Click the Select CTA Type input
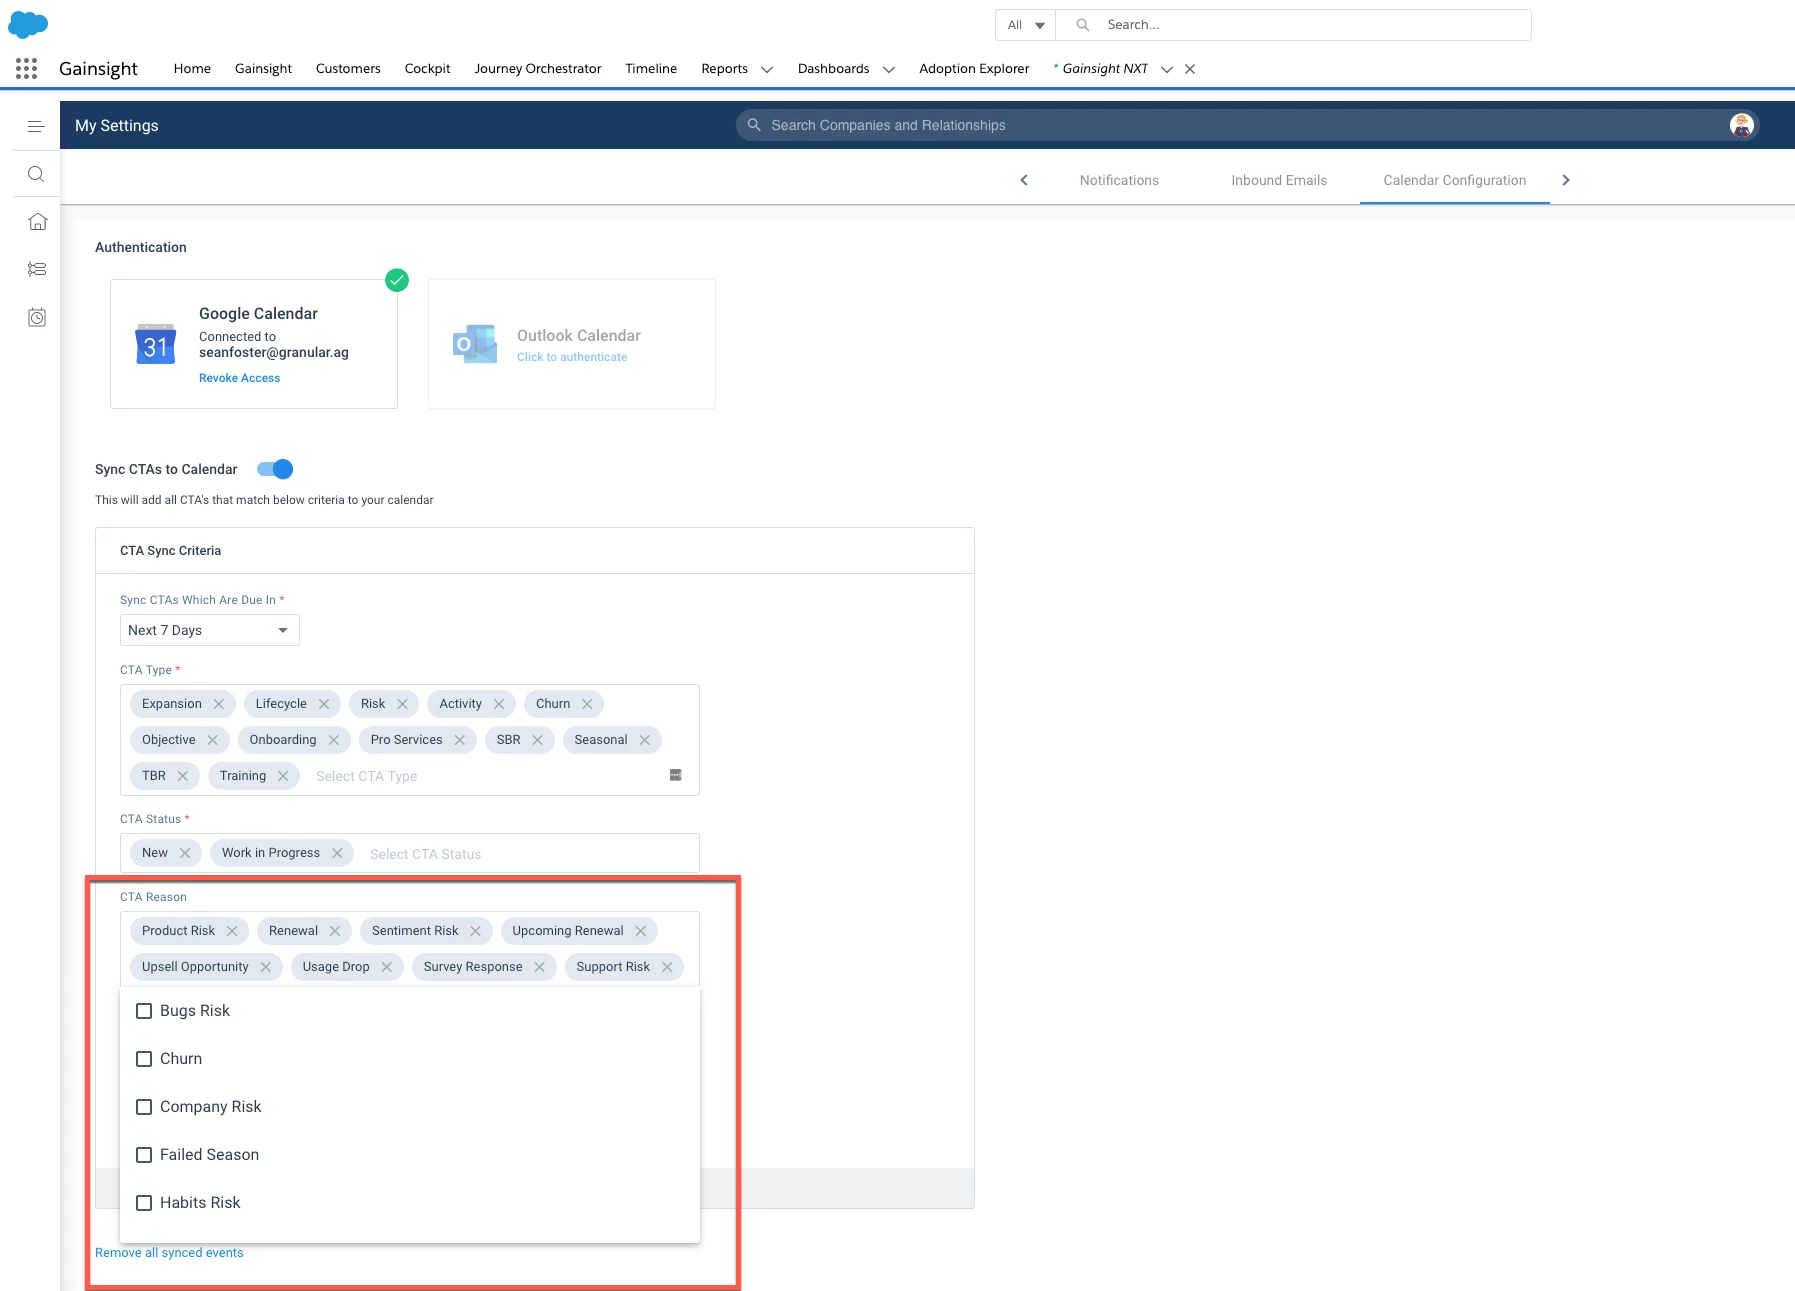 pos(367,776)
